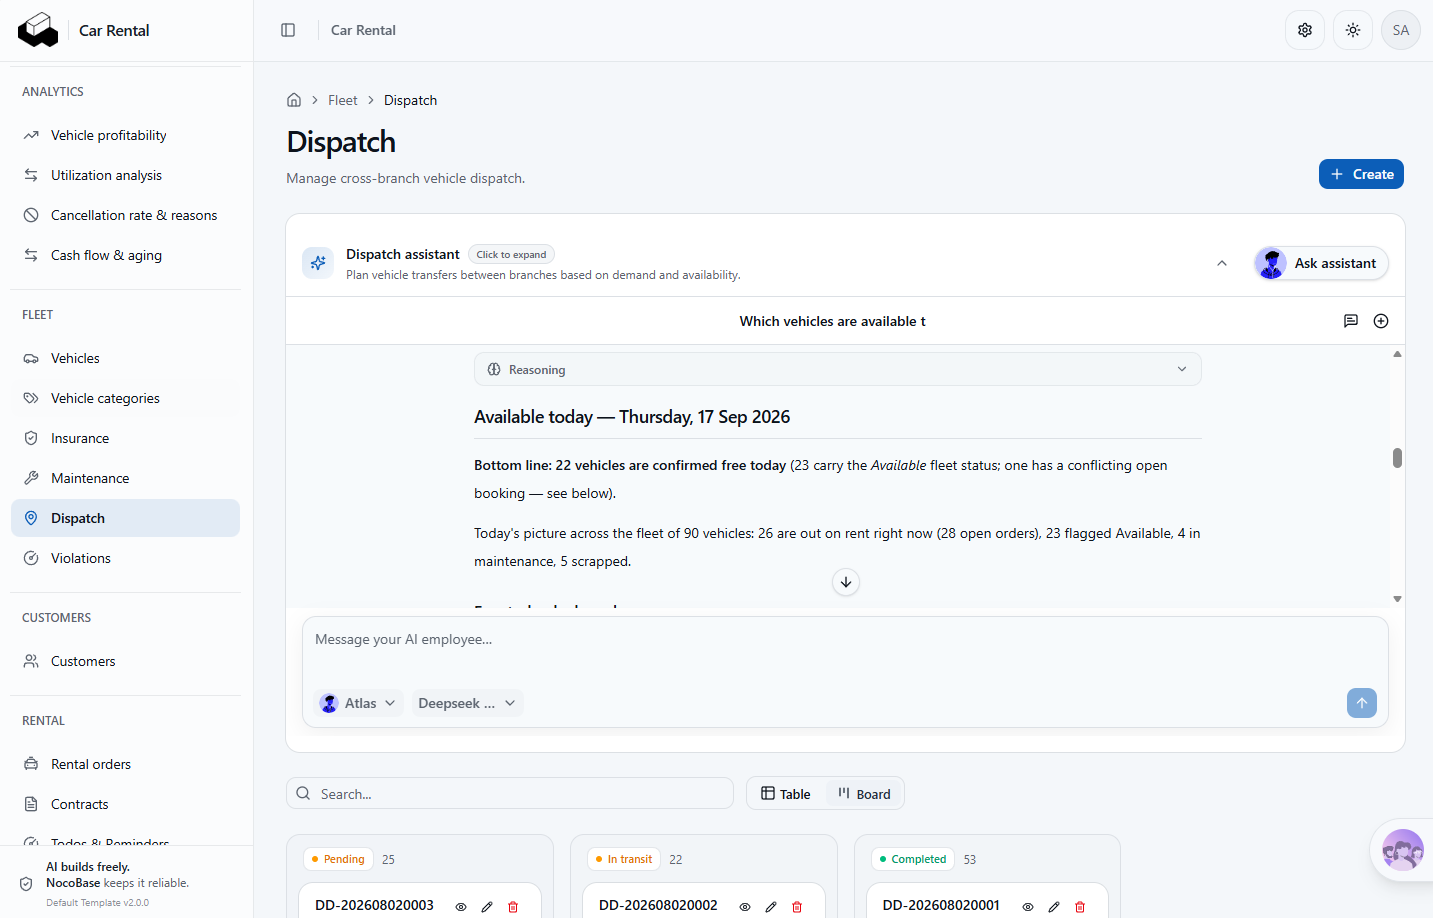Image resolution: width=1433 pixels, height=918 pixels.
Task: Edit DD-202608020002 pencil icon
Action: pyautogui.click(x=771, y=906)
